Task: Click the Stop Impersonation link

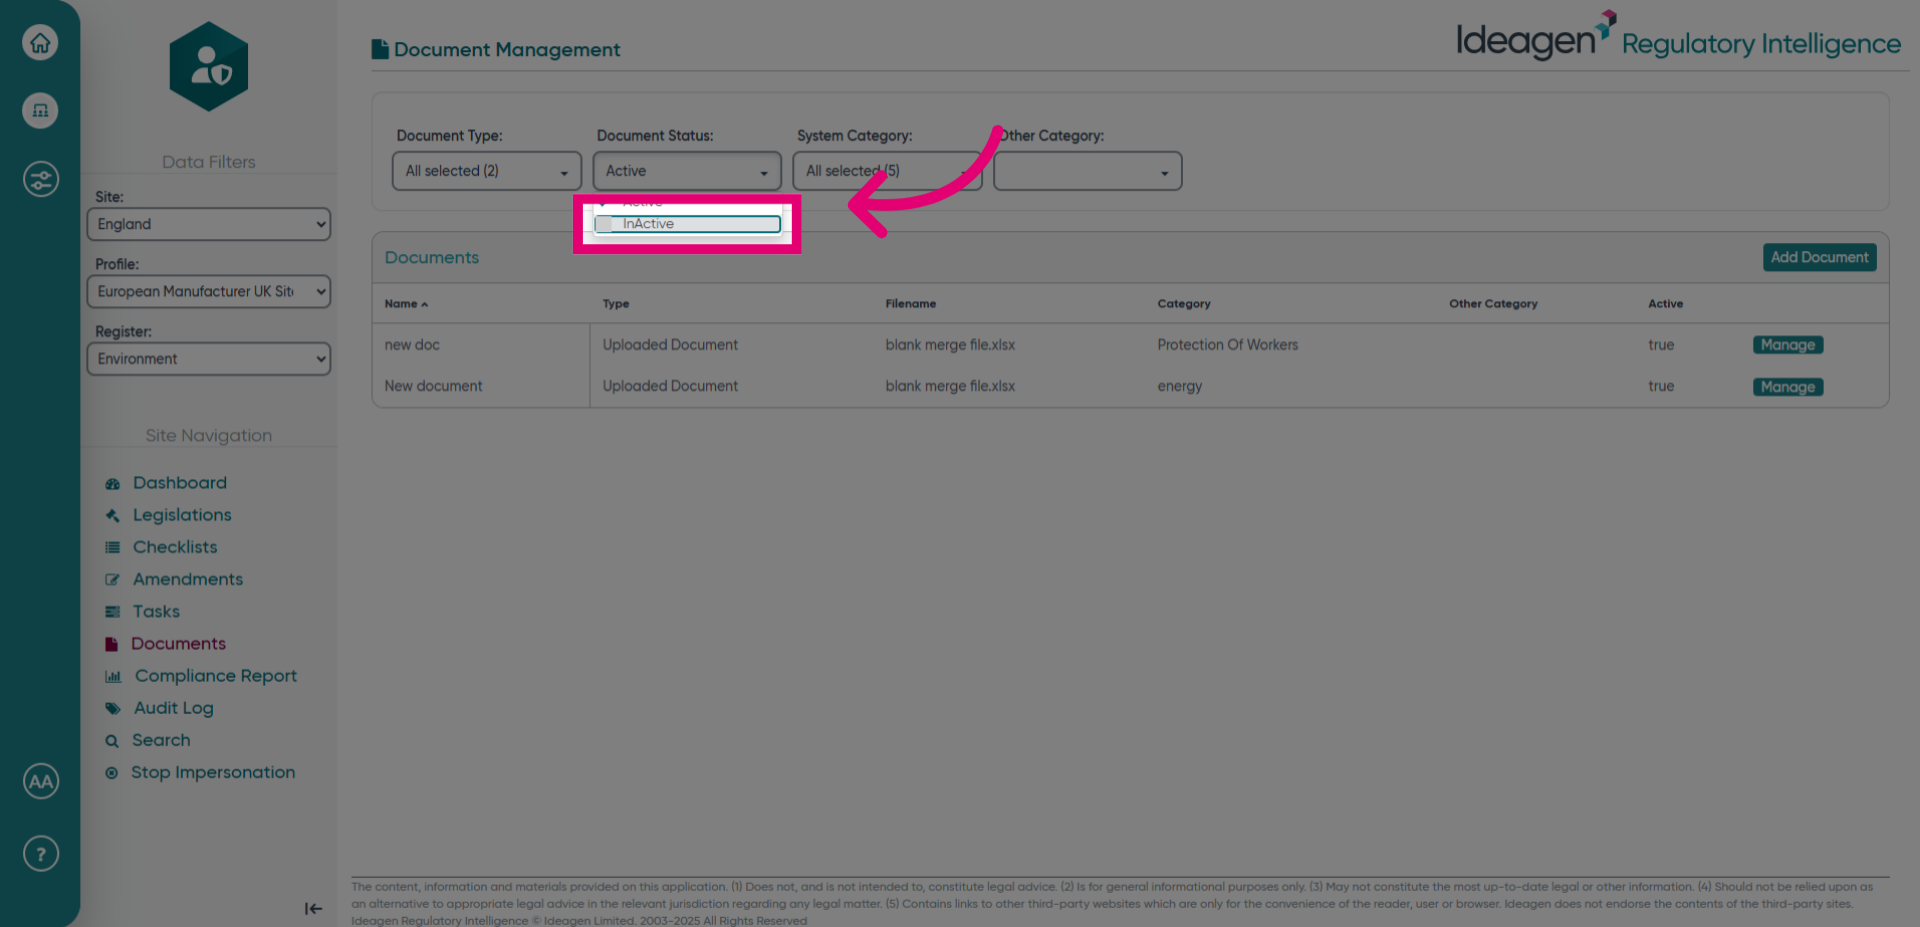Action: [213, 772]
